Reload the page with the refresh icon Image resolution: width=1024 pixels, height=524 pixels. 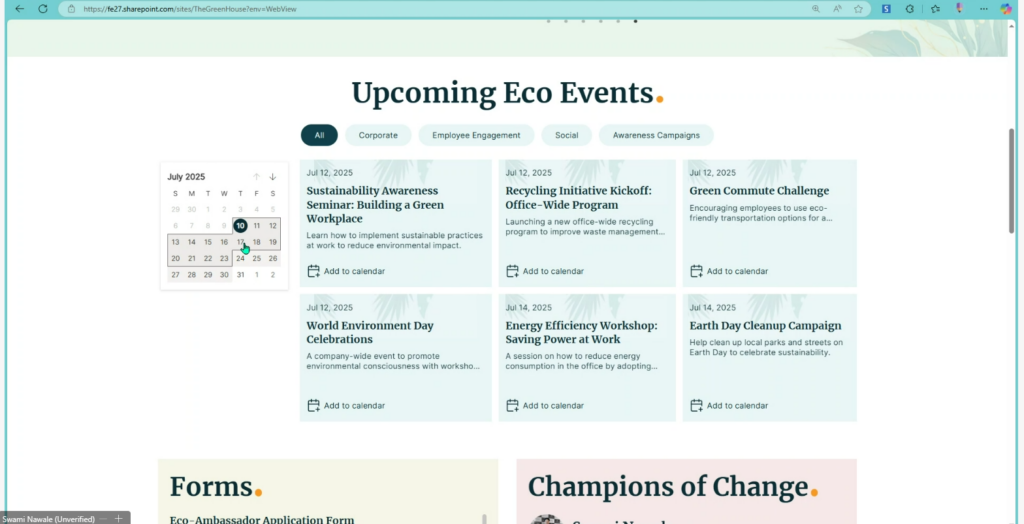[x=42, y=9]
